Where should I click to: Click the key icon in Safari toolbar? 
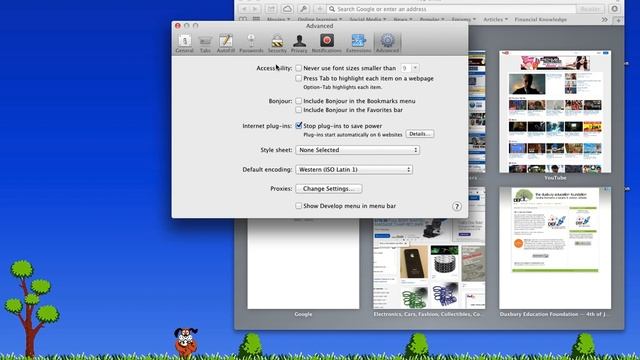pos(304,9)
